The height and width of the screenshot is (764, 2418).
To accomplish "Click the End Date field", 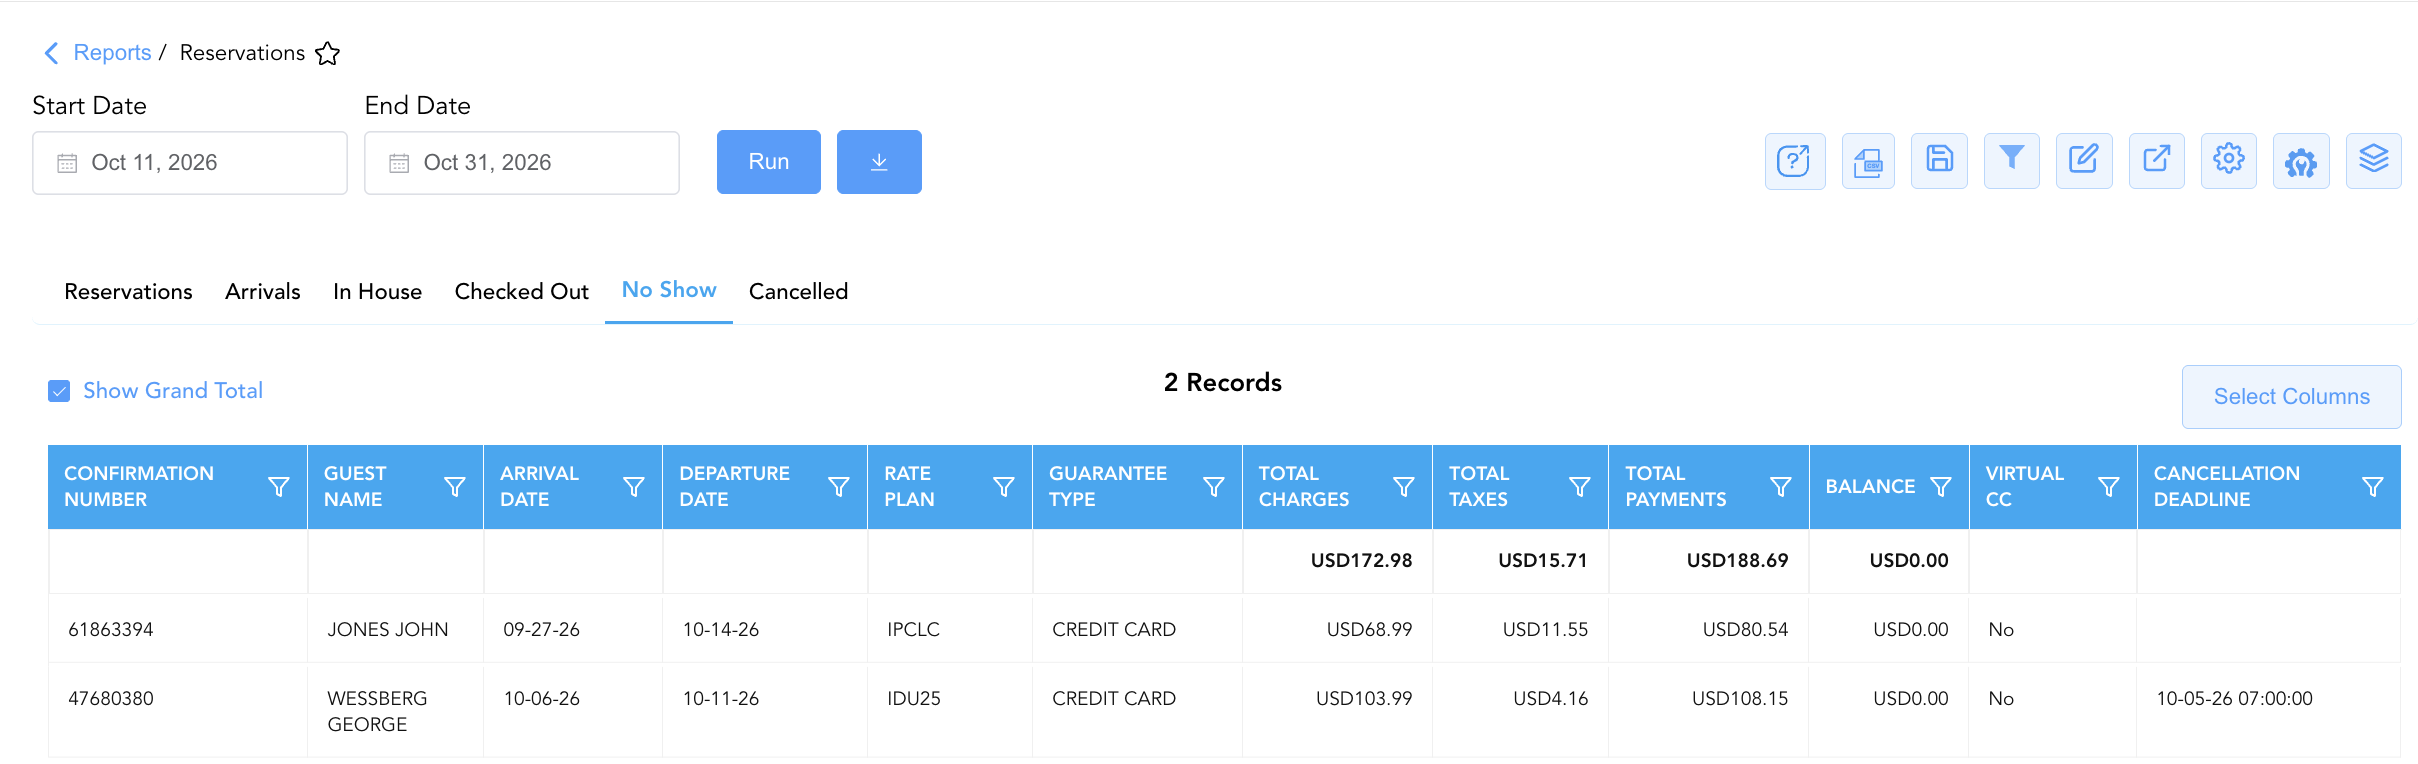I will pos(522,163).
